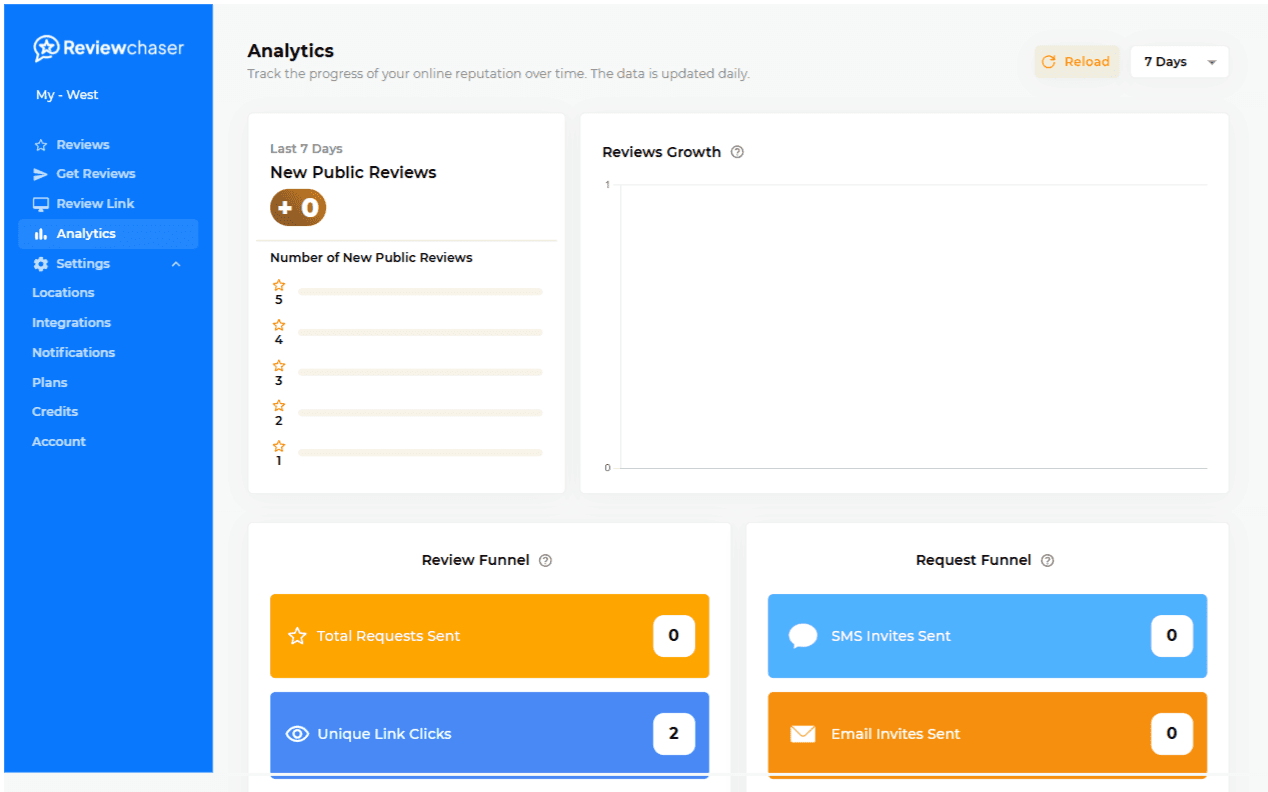The width and height of the screenshot is (1268, 792).
Task: Open the Reviews page
Action: point(83,145)
